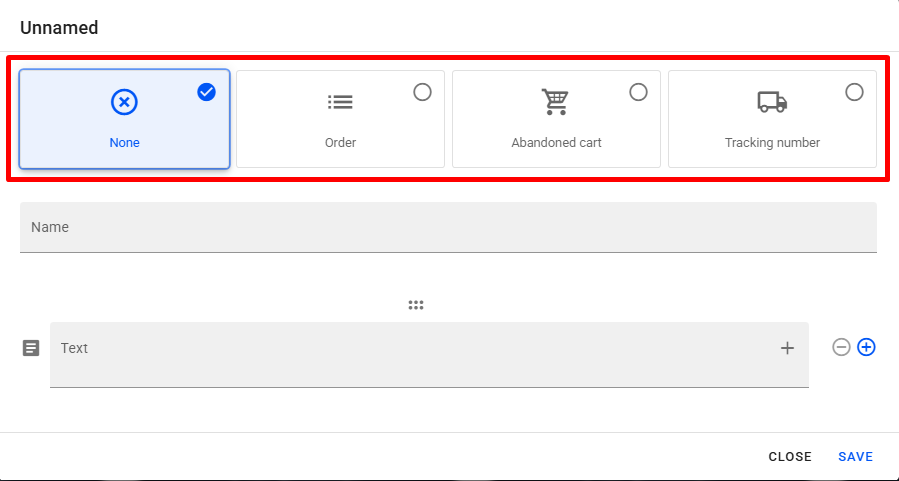Image resolution: width=899 pixels, height=481 pixels.
Task: Choose the None option label
Action: (124, 143)
